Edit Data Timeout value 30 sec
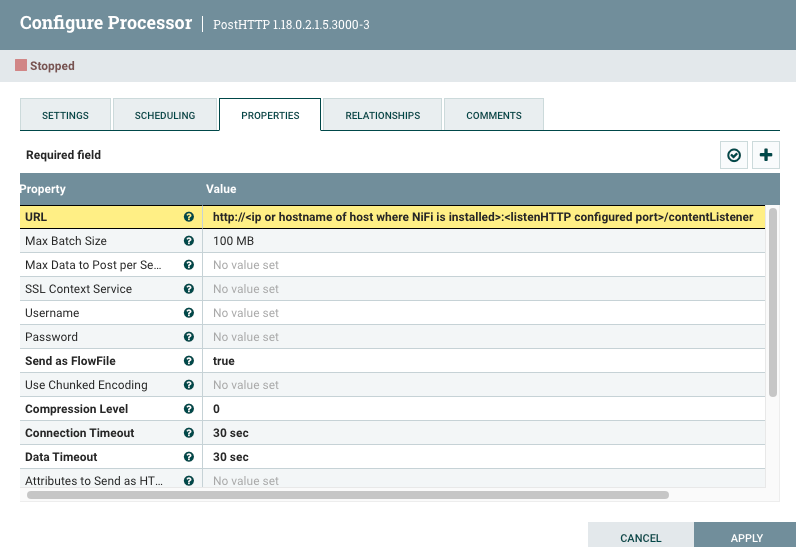Image resolution: width=796 pixels, height=547 pixels. (484, 457)
